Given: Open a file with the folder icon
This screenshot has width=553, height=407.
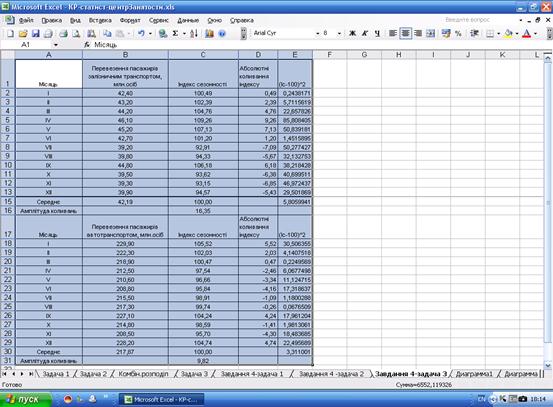Looking at the screenshot, I should [23, 34].
